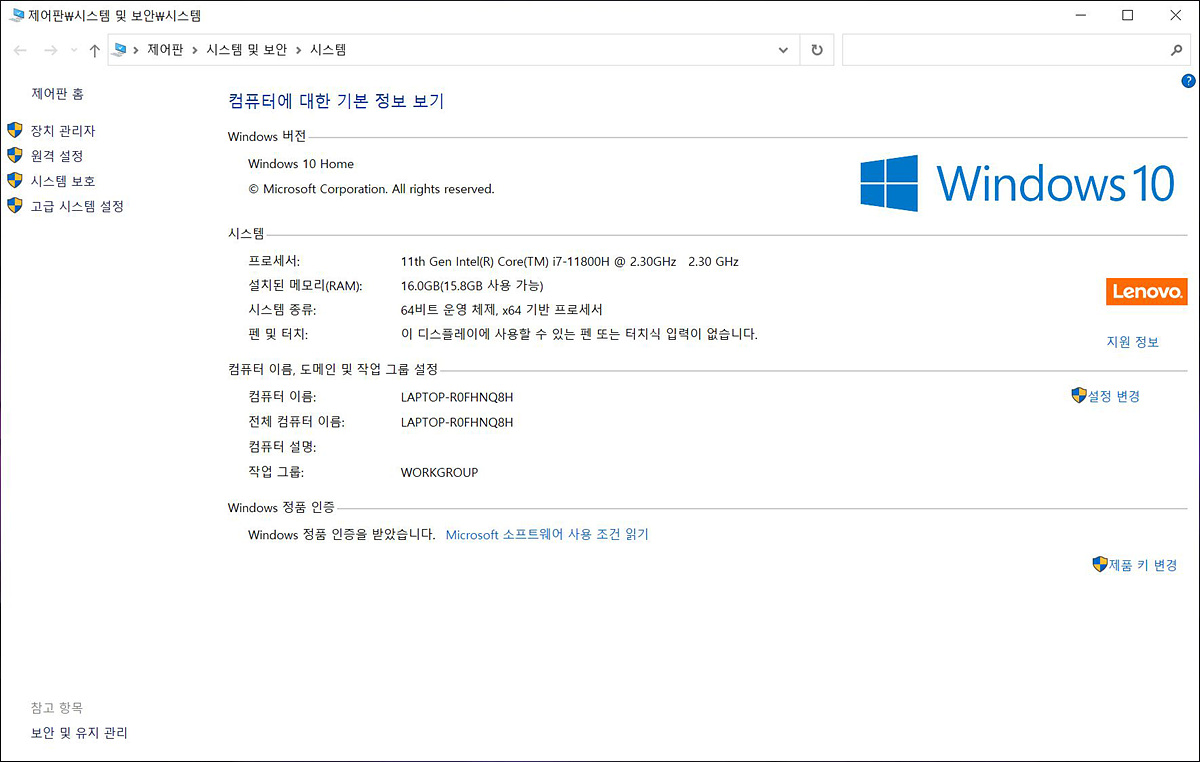
Task: Click the 64비트 운영 체제 system type value
Action: click(x=501, y=310)
